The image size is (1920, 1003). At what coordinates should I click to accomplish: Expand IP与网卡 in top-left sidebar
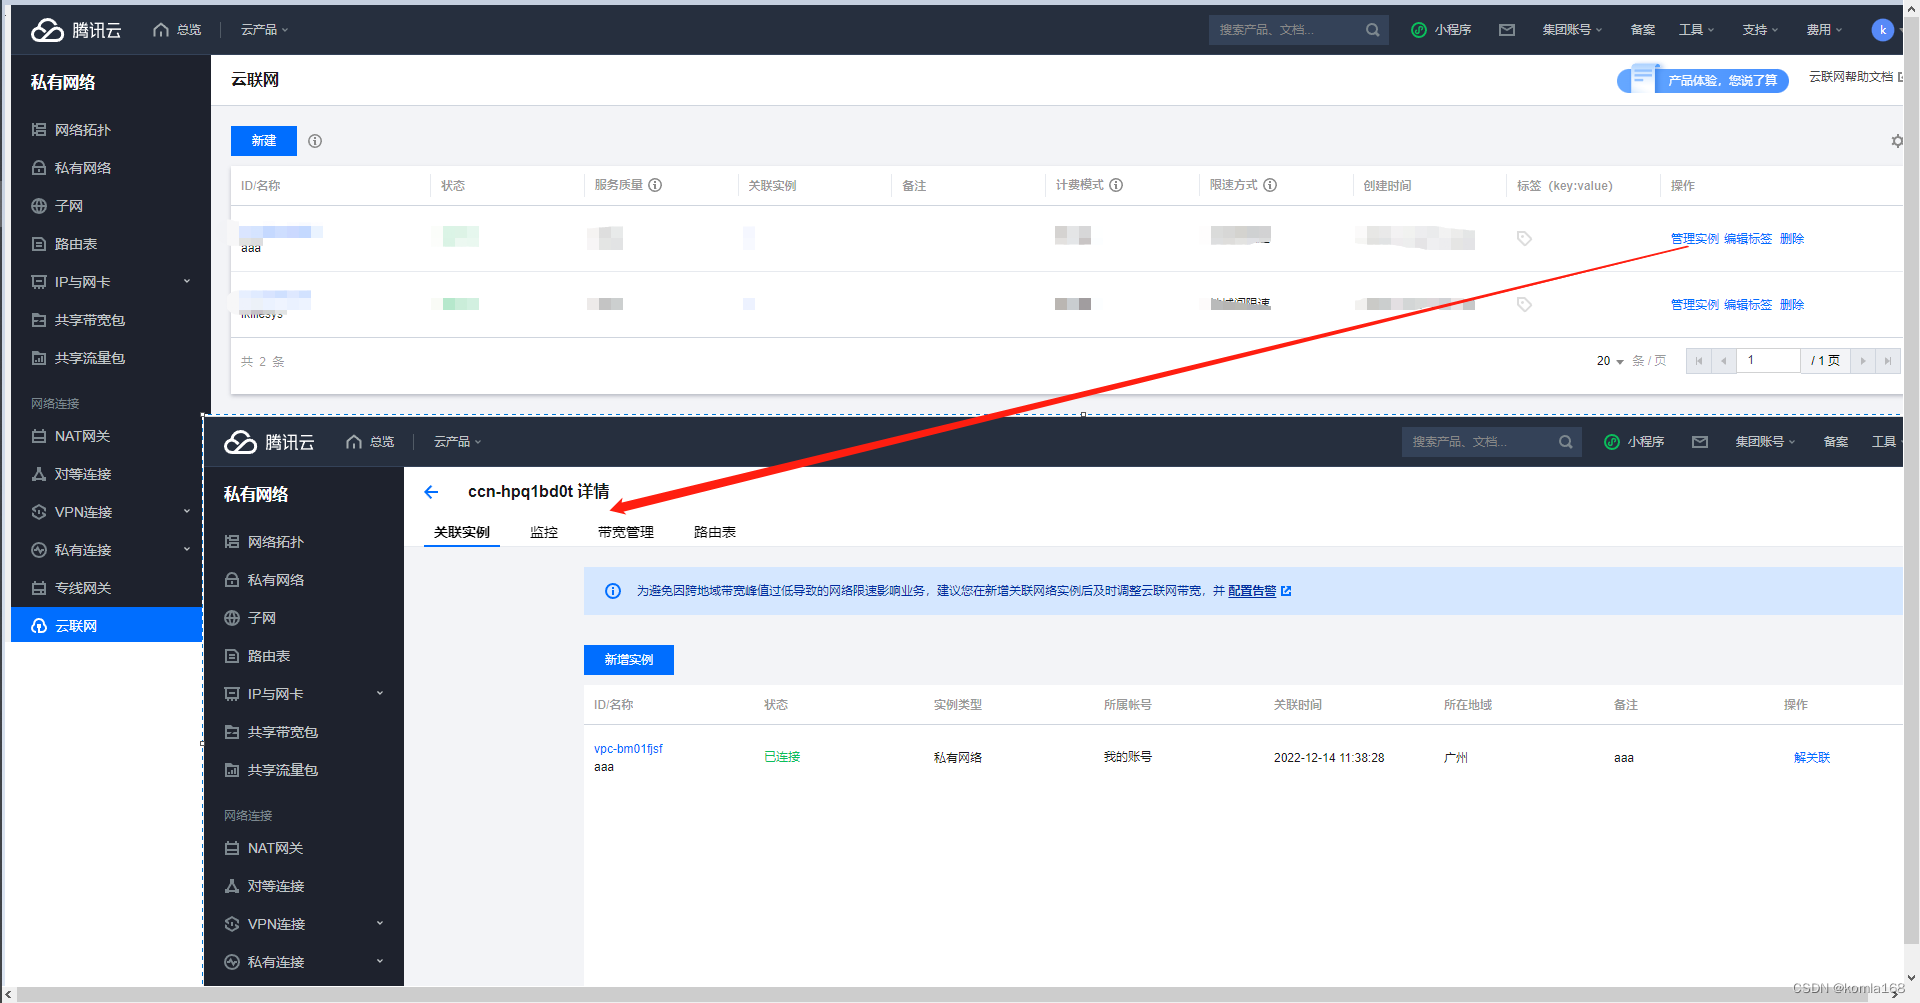point(186,282)
